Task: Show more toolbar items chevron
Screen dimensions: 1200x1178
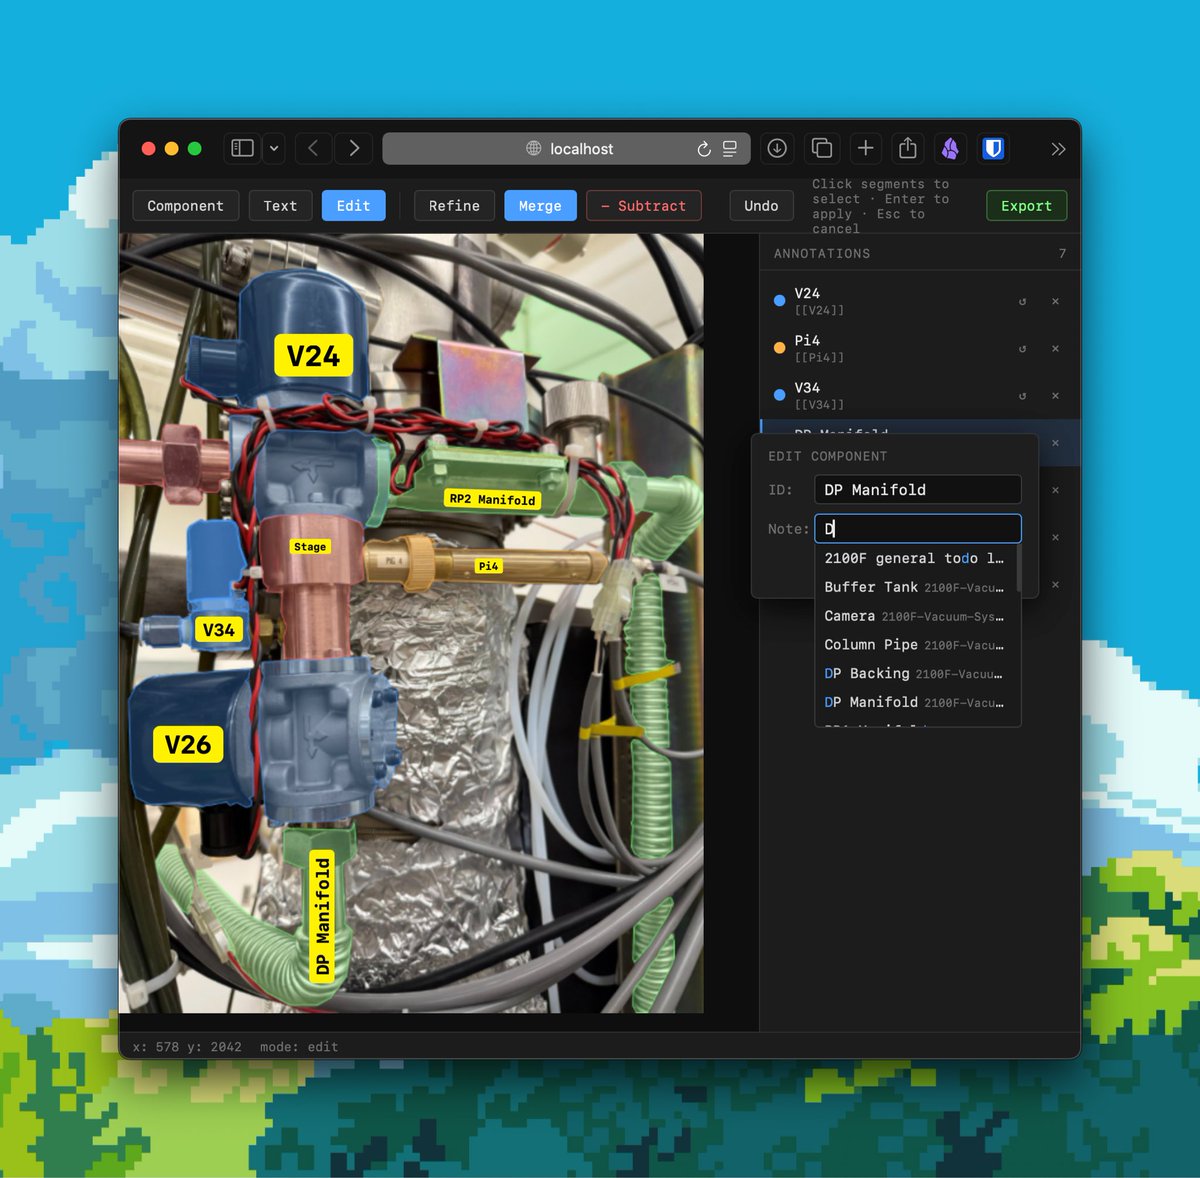Action: pos(1058,149)
